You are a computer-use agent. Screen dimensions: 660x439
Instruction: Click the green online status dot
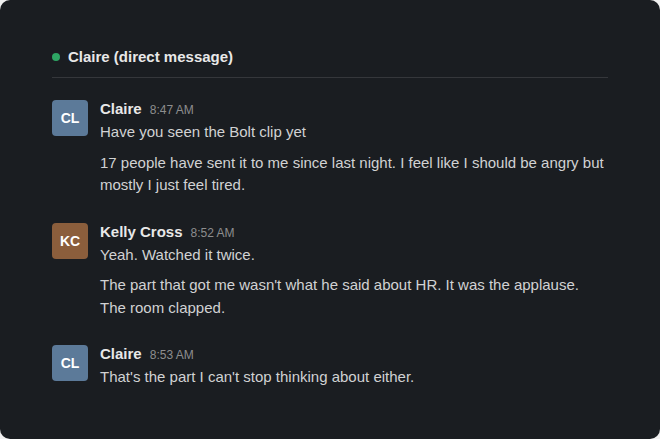pyautogui.click(x=56, y=57)
